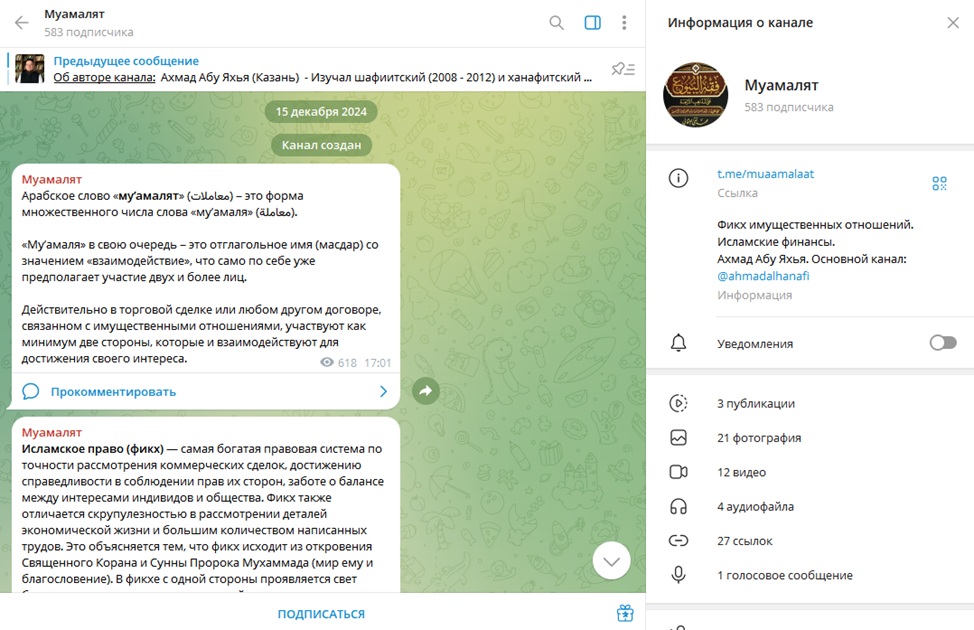Expand comments via Прокомментировать chevron arrow
The width and height of the screenshot is (974, 630).
[x=383, y=391]
